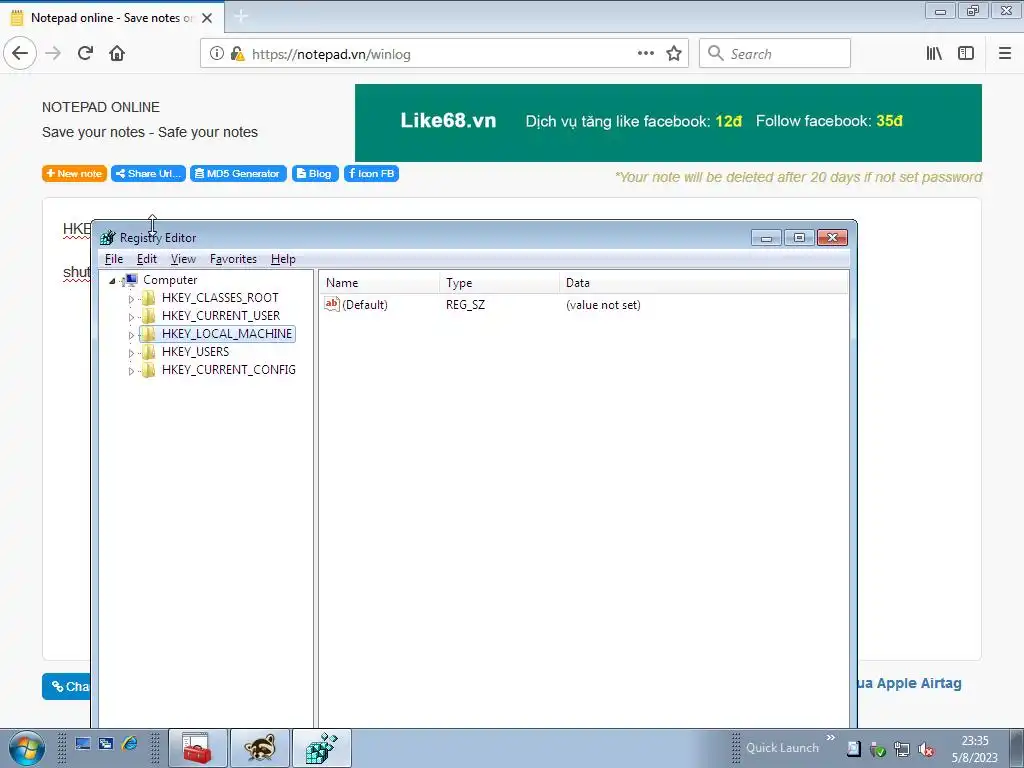The image size is (1024, 768).
Task: Click the REG_SZ type cell
Action: tap(466, 305)
